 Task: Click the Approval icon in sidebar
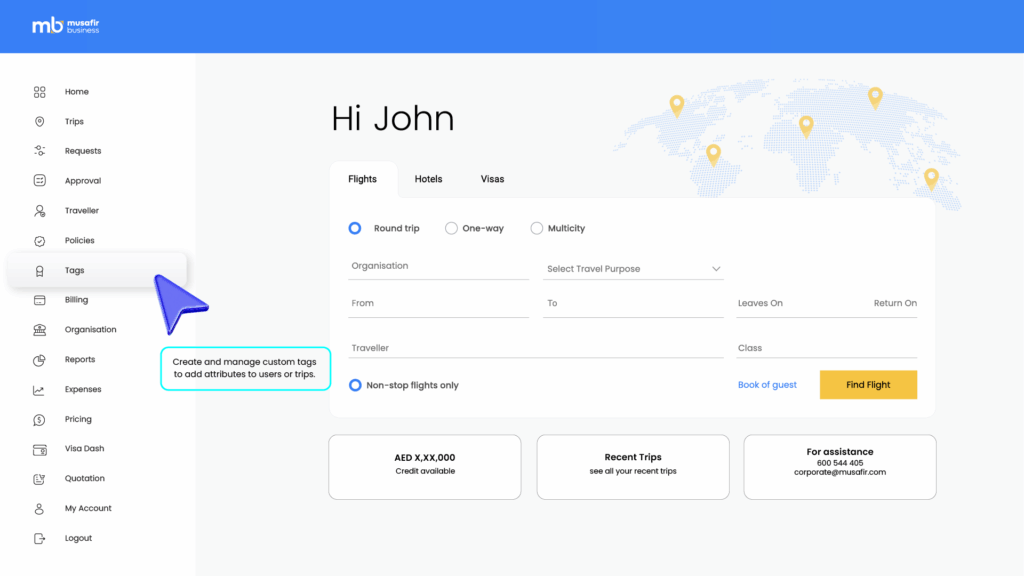40,181
